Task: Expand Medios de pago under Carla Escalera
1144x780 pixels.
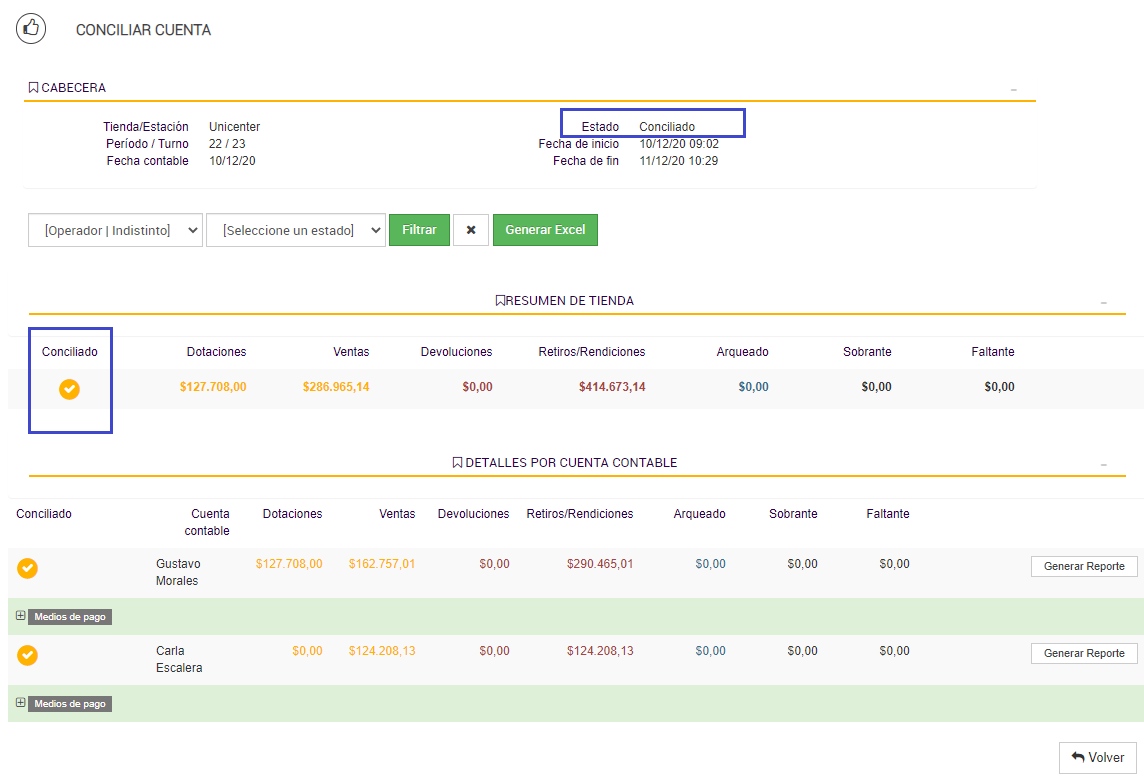Action: click(20, 703)
